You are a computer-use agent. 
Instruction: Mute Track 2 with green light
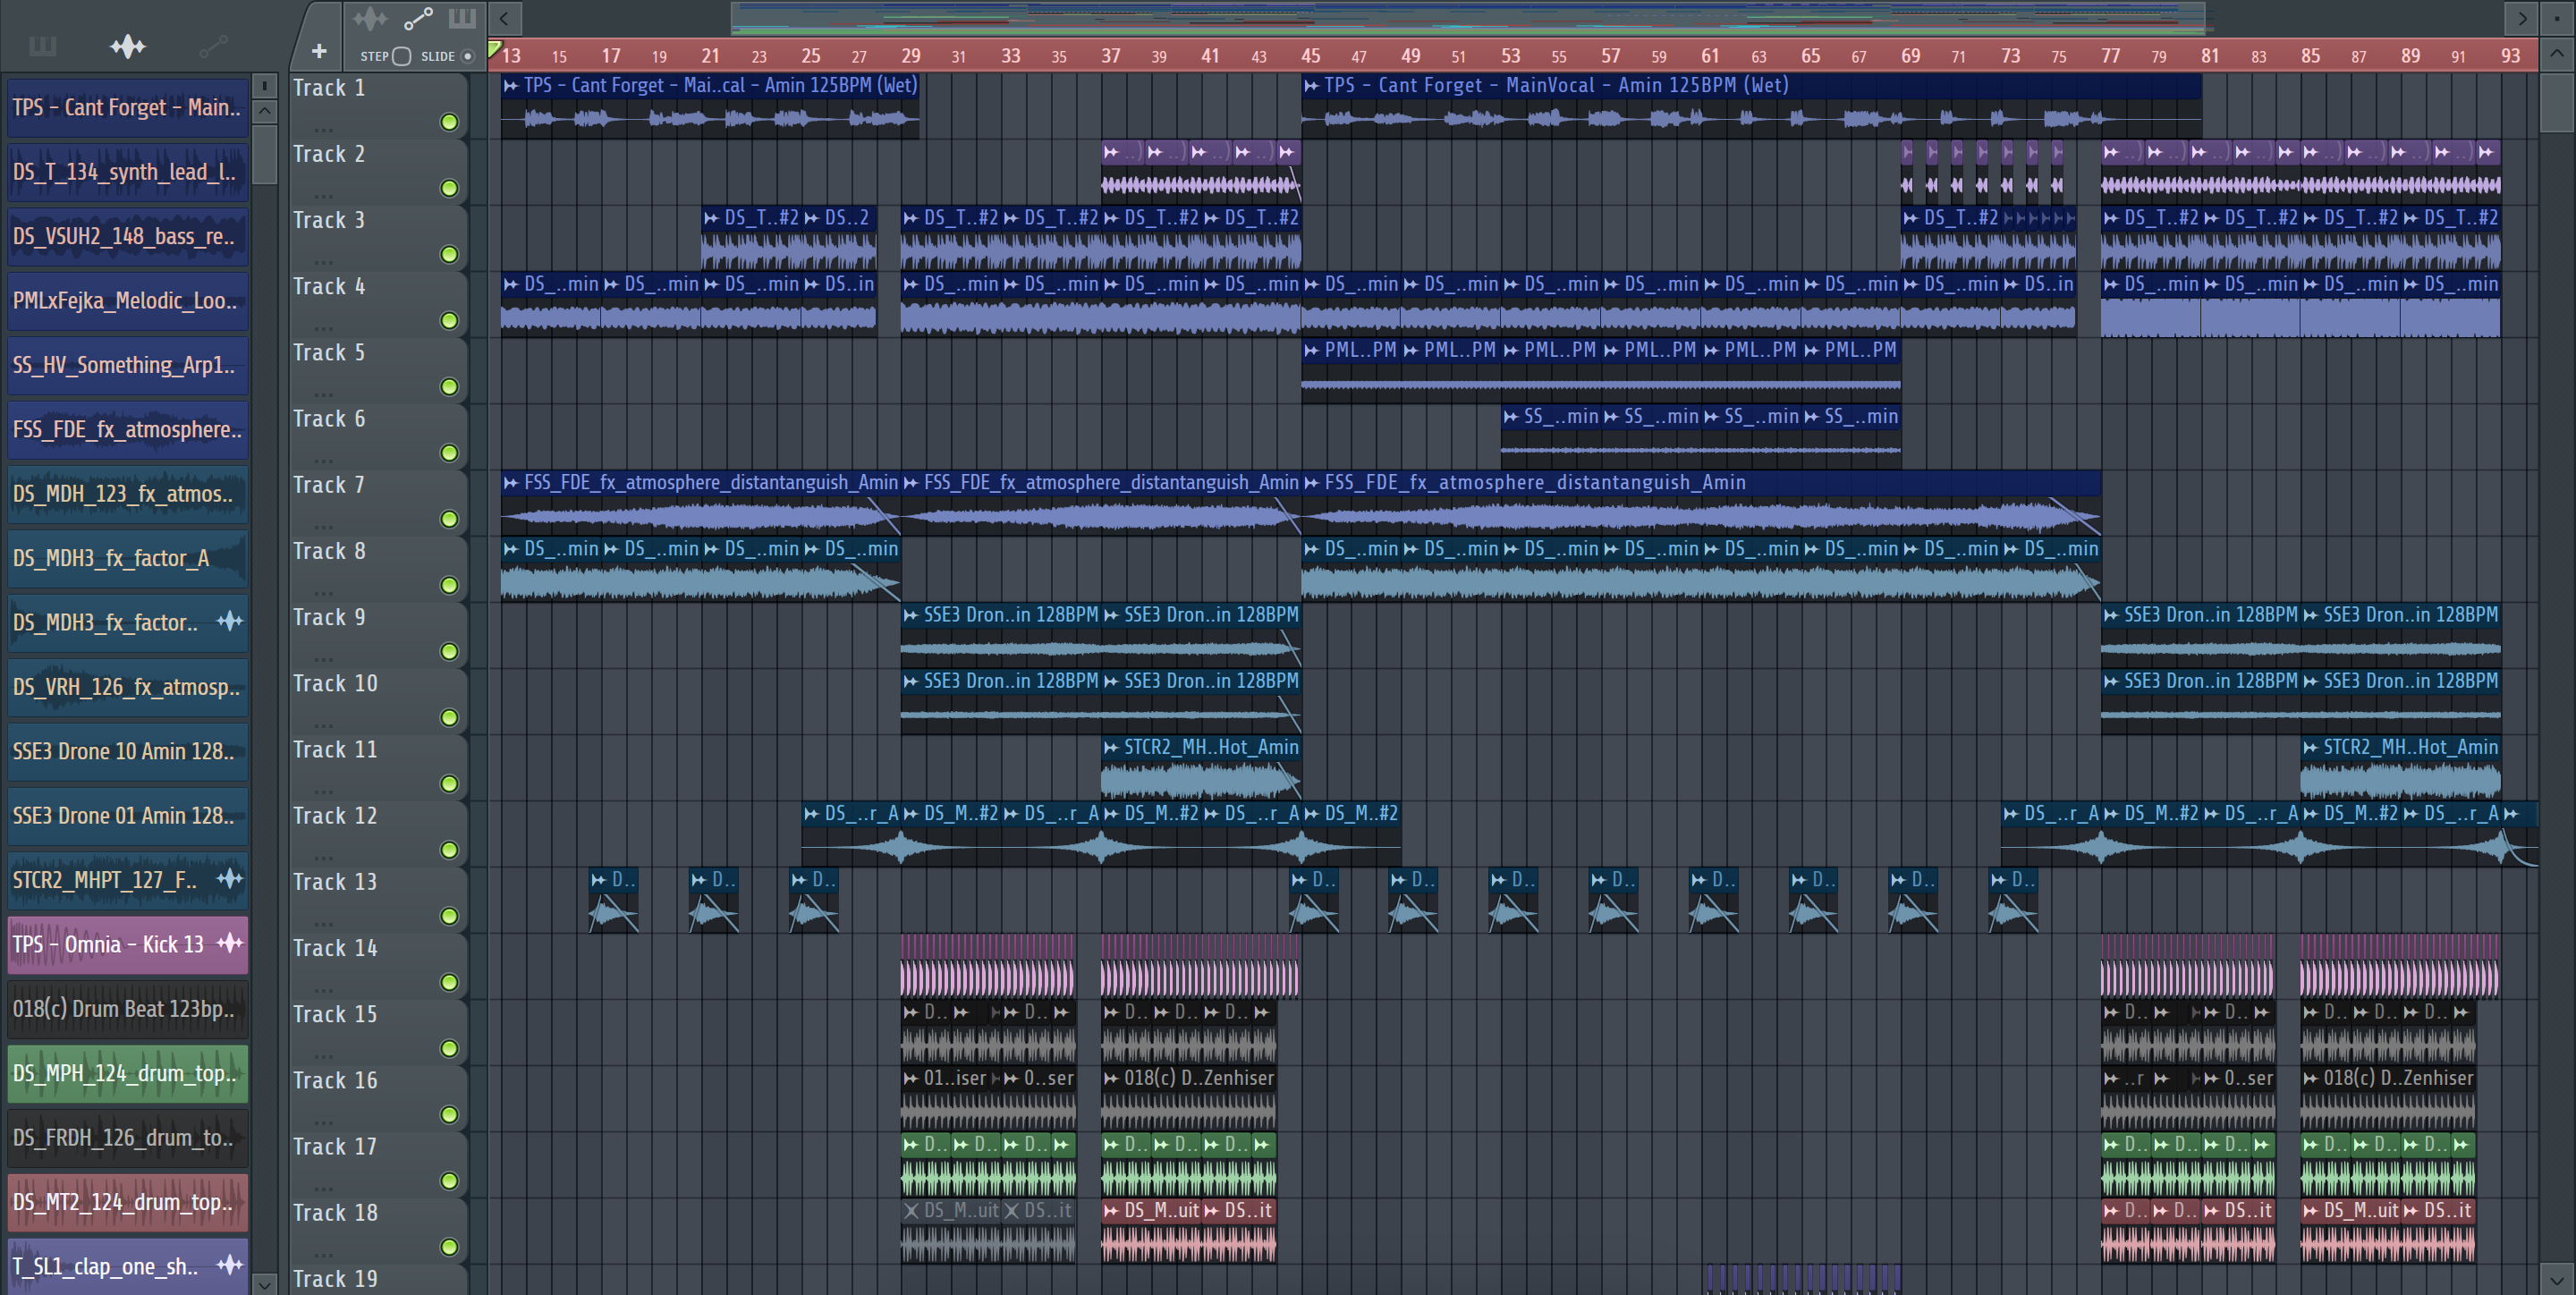click(450, 188)
